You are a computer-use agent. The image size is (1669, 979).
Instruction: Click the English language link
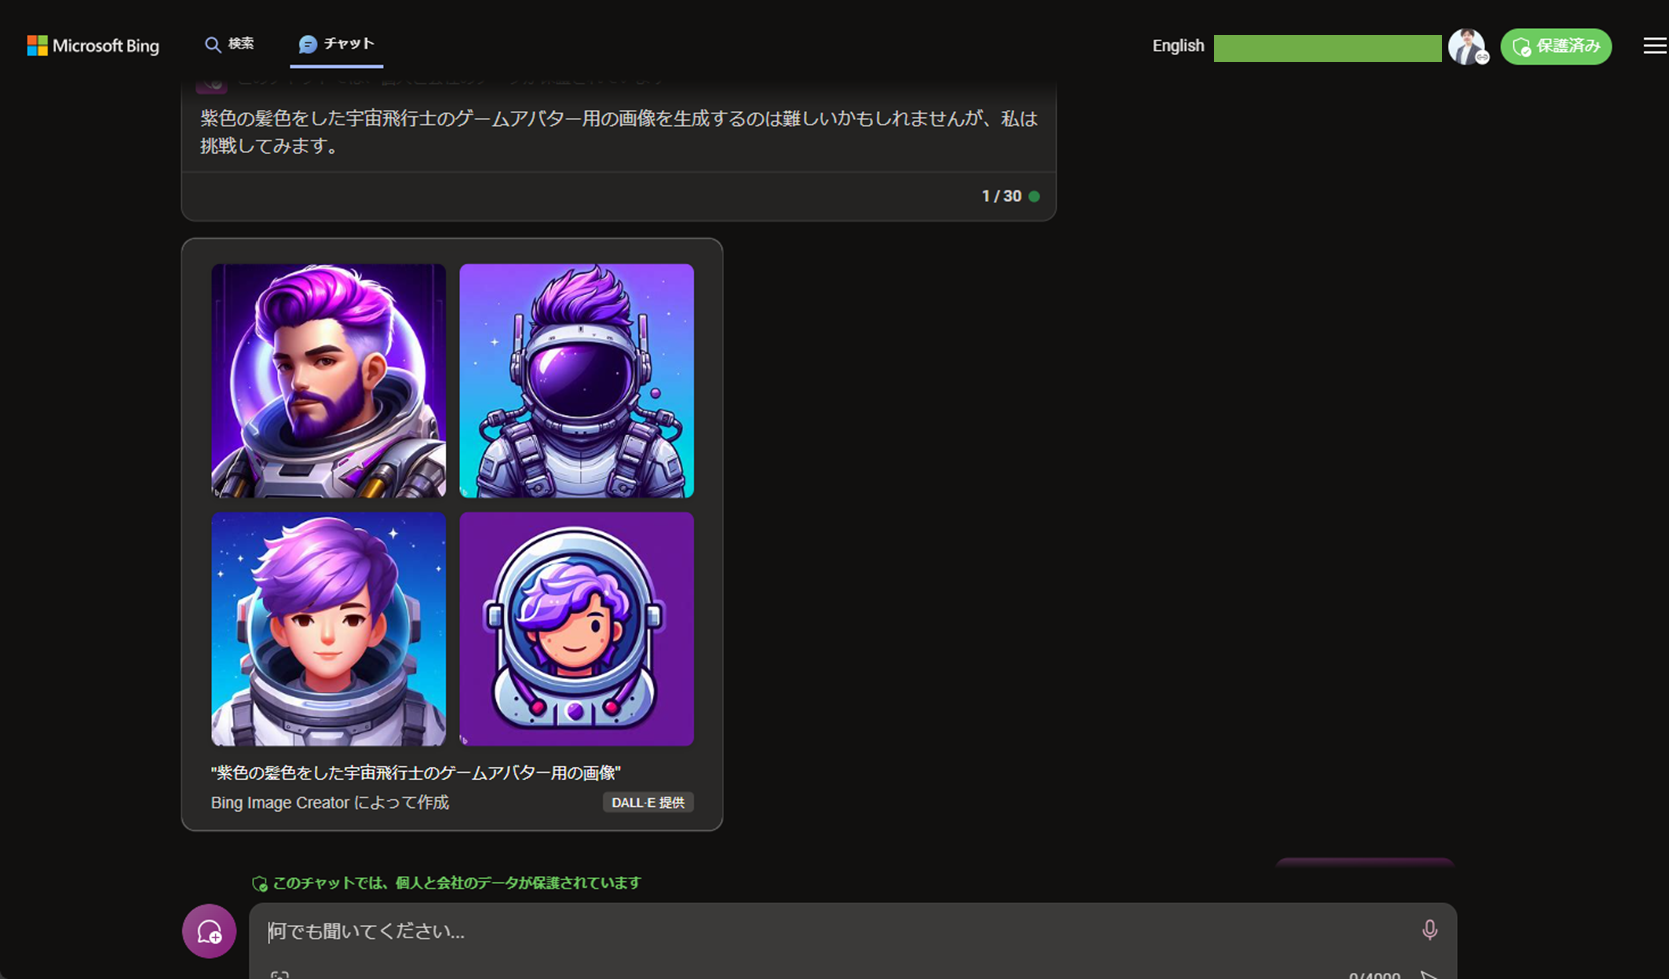pos(1178,46)
